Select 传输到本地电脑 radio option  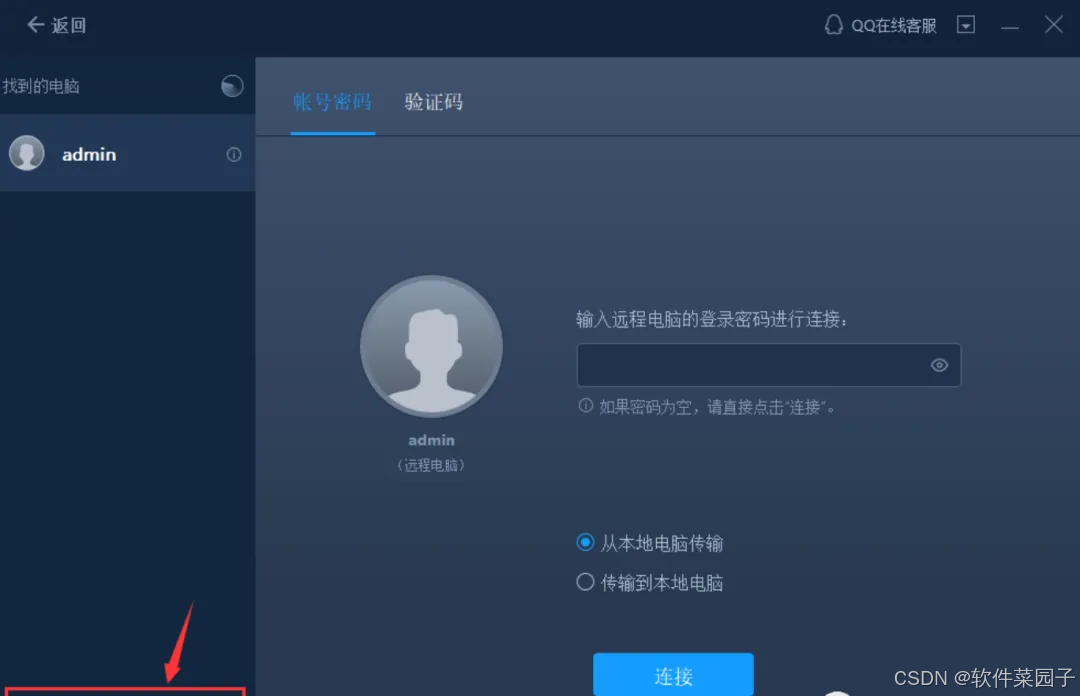(650, 583)
